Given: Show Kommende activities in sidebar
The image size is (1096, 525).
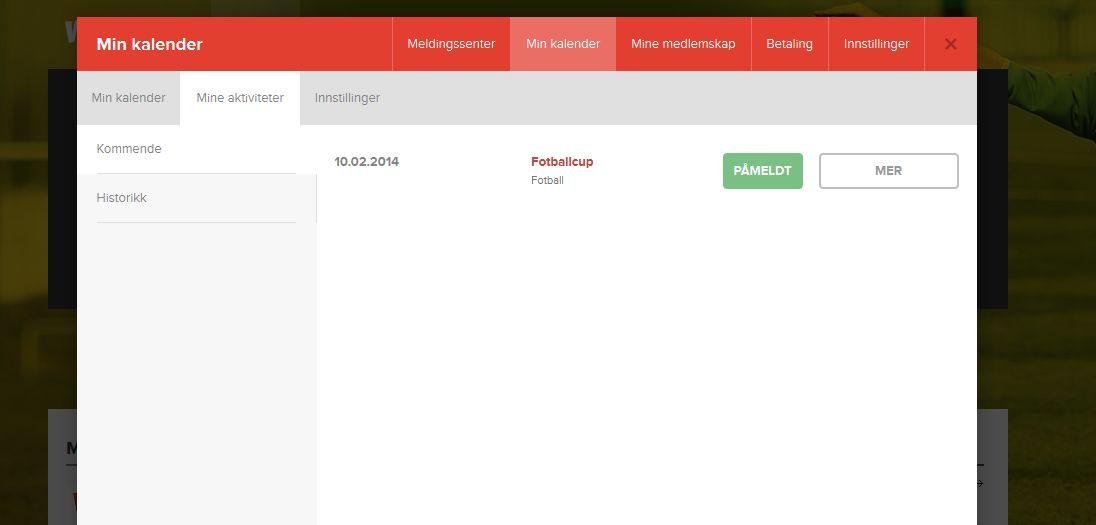Looking at the screenshot, I should 196,149.
